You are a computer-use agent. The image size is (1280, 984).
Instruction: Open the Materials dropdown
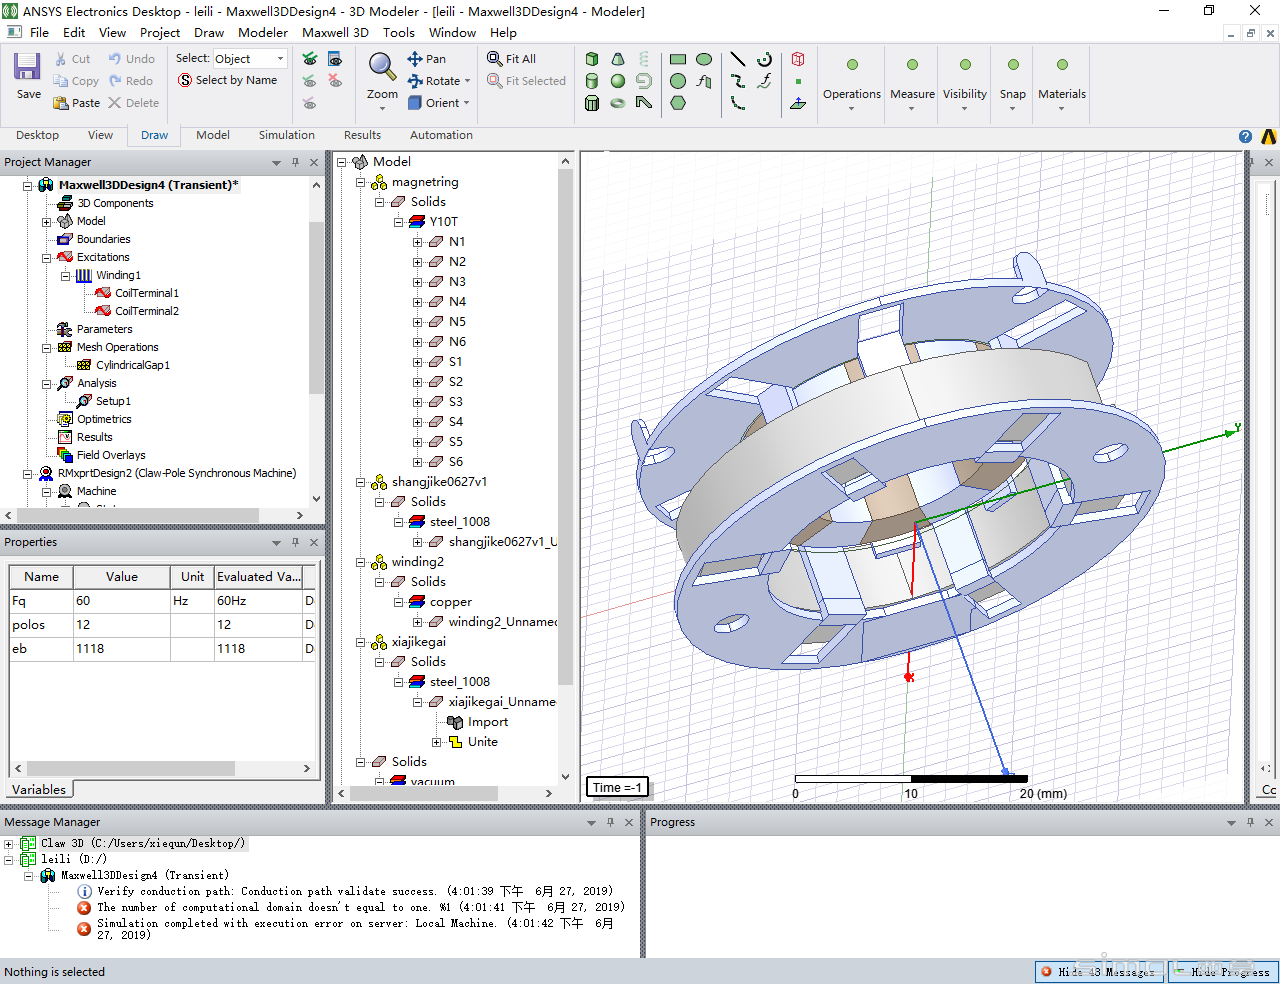point(1062,109)
